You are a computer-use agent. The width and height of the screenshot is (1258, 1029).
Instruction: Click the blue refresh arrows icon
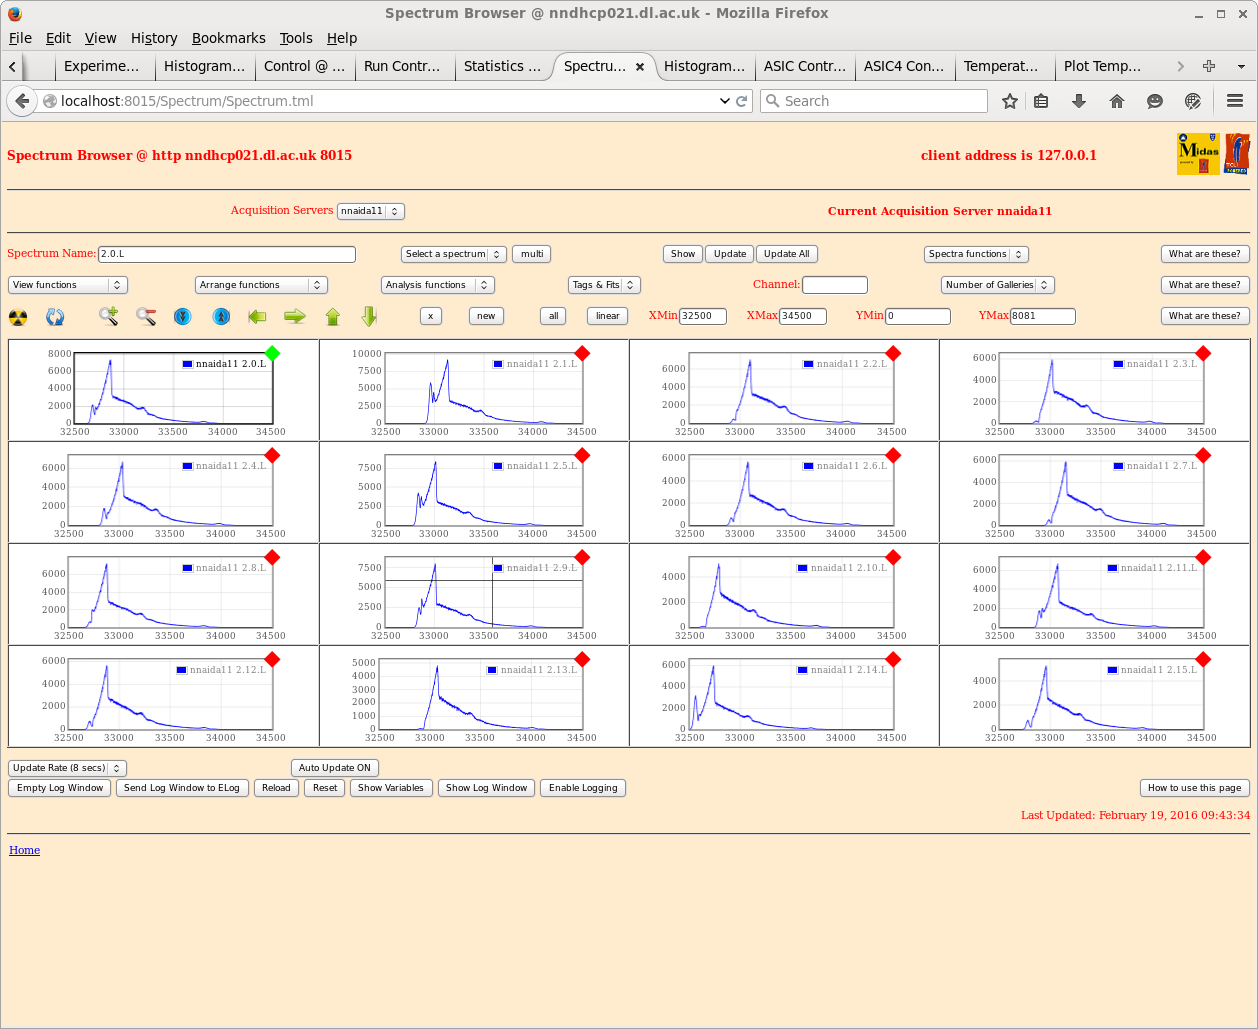coord(55,317)
